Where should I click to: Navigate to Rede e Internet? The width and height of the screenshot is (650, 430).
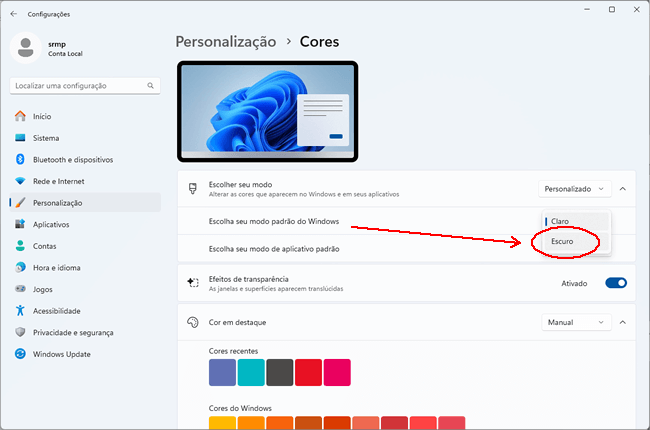(85, 181)
